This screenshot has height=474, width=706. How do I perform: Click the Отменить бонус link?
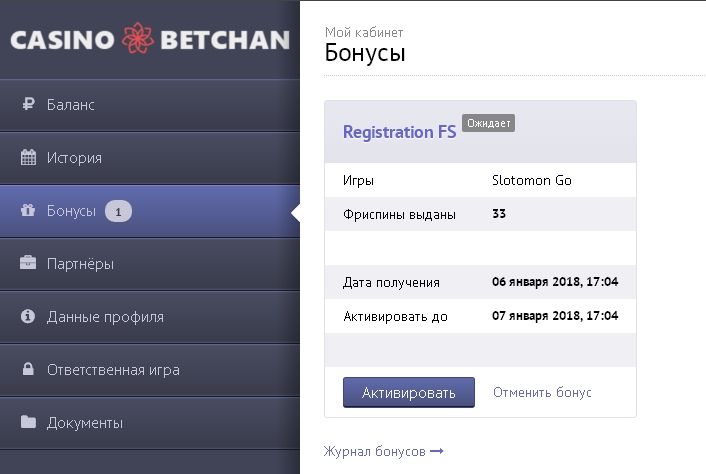(542, 392)
